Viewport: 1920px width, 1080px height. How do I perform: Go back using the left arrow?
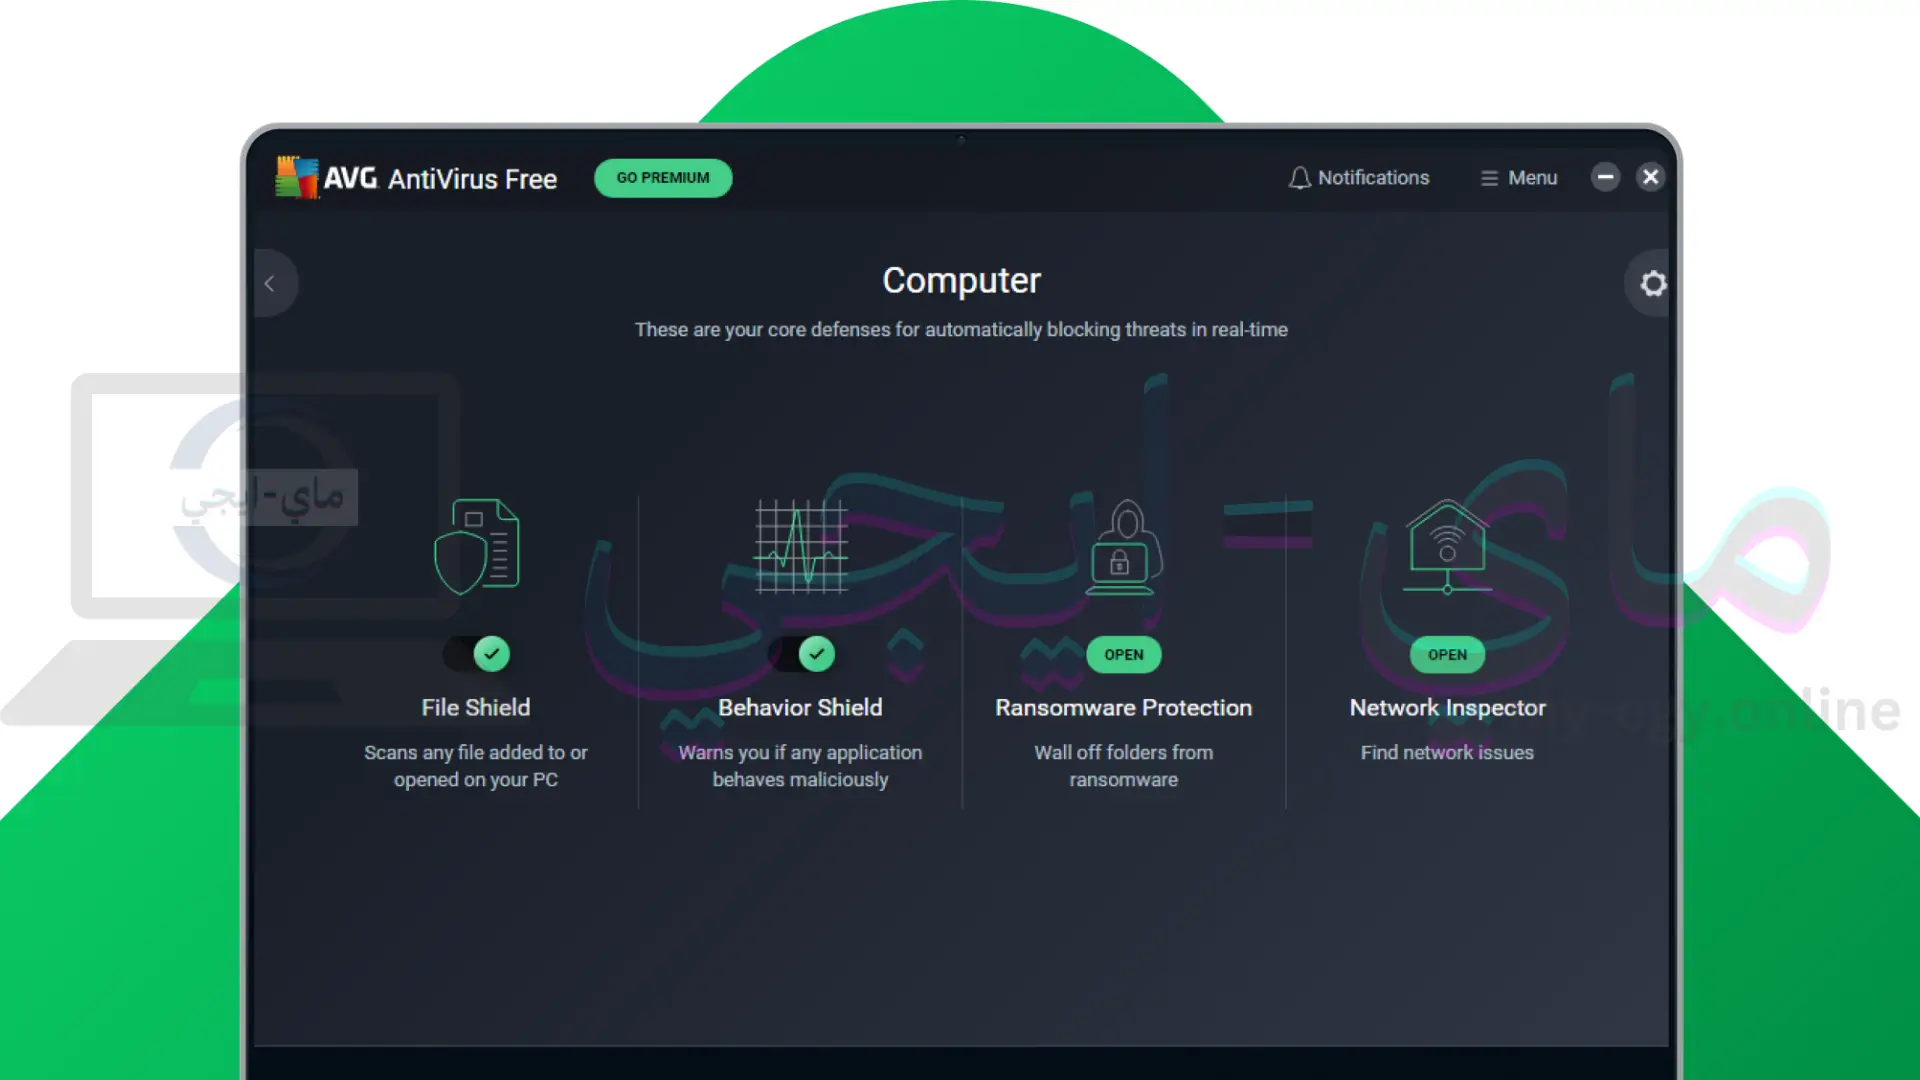(x=271, y=284)
